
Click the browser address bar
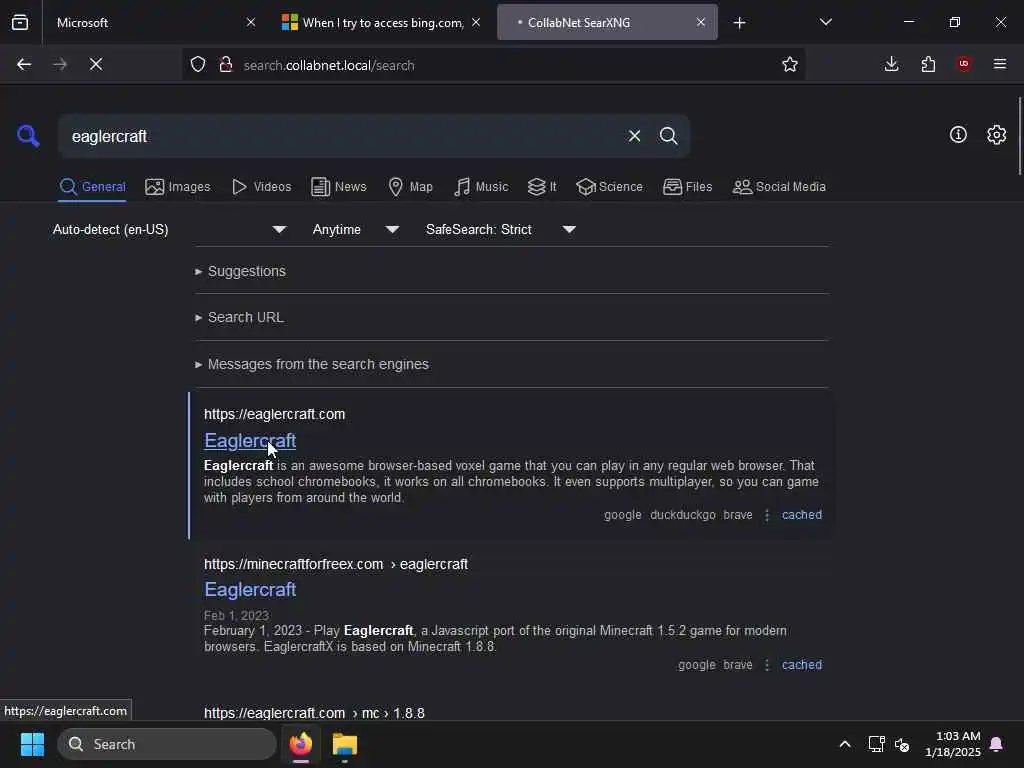496,65
